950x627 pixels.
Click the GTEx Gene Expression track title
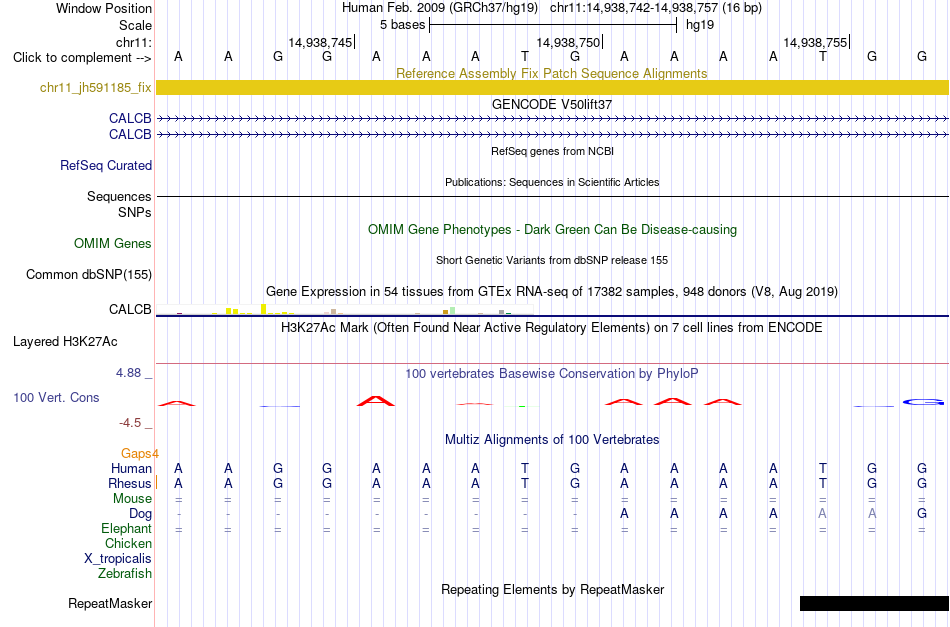(552, 291)
